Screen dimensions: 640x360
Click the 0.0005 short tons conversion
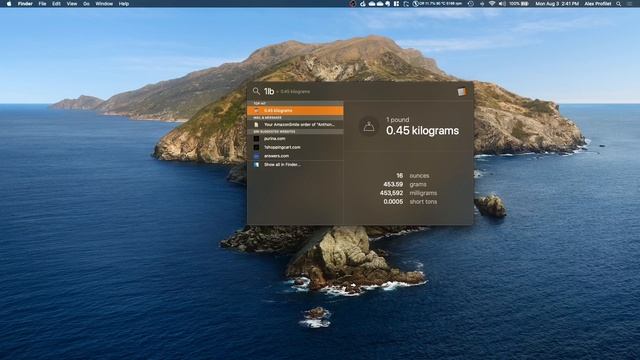410,202
